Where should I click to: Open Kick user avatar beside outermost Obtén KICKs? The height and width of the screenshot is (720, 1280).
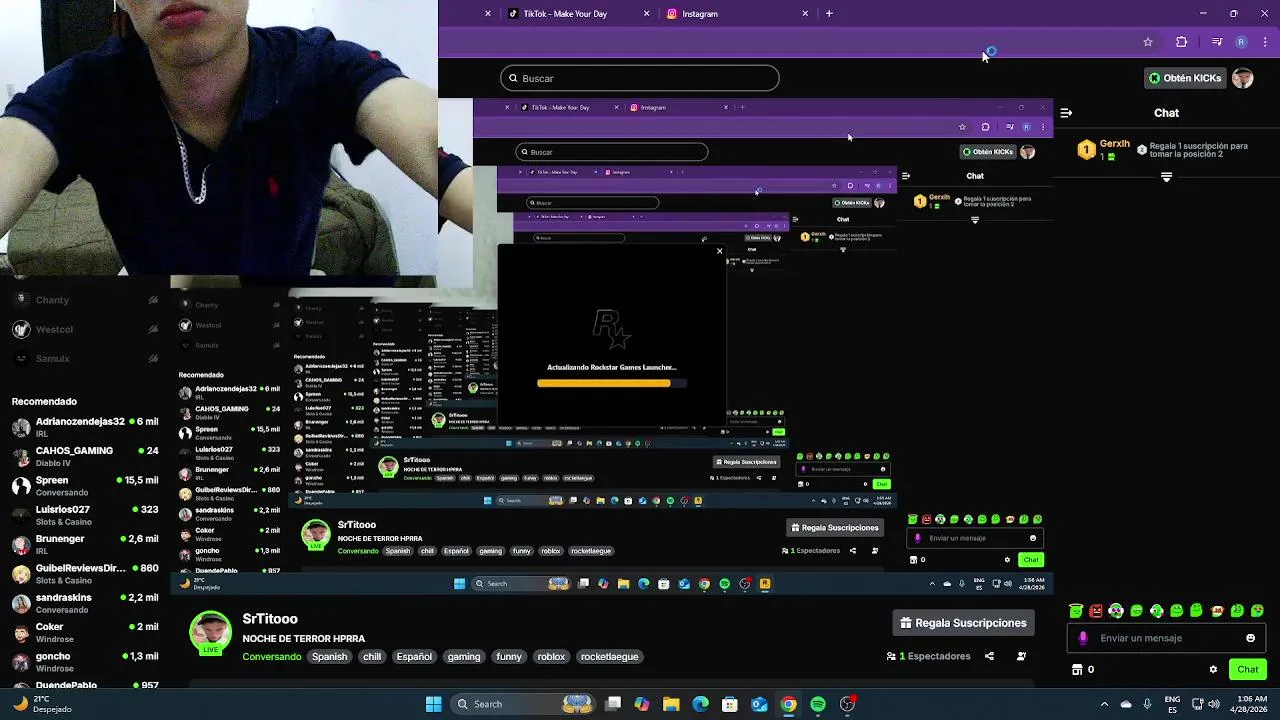click(x=1243, y=78)
